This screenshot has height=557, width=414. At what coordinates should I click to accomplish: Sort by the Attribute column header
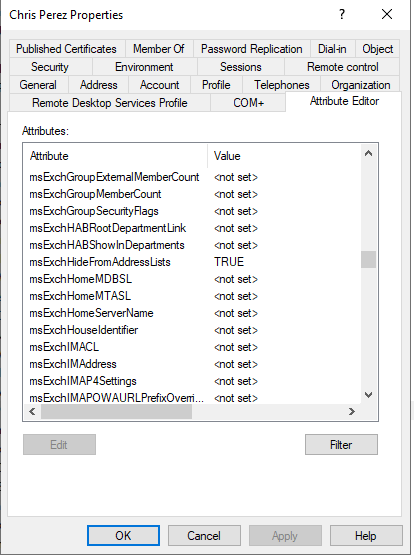click(115, 156)
